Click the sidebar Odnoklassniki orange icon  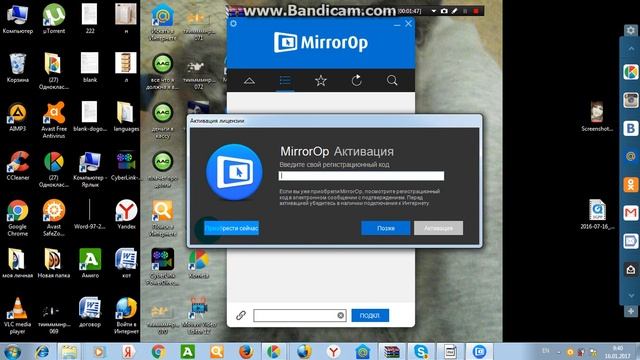(631, 184)
